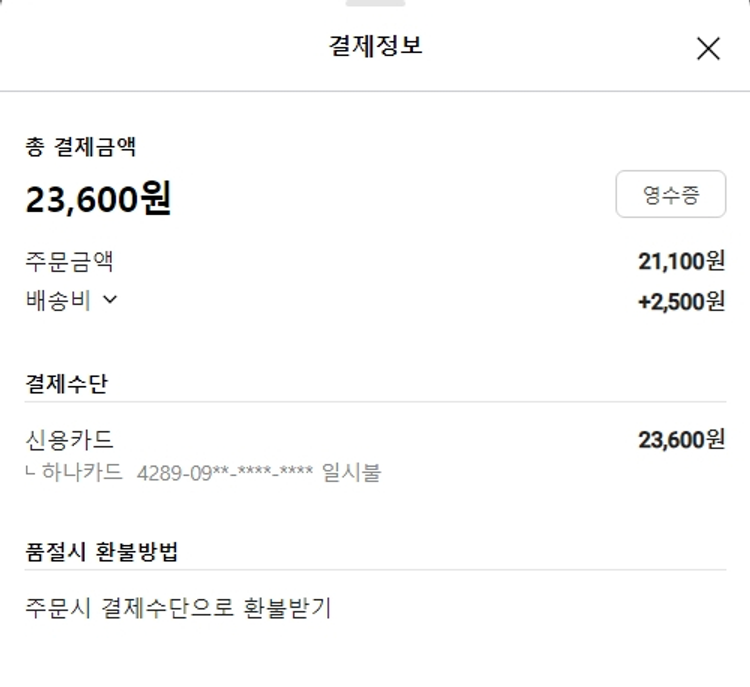
Task: Select 주문시 결제수단으로 환불받기 refund option
Action: 178,607
